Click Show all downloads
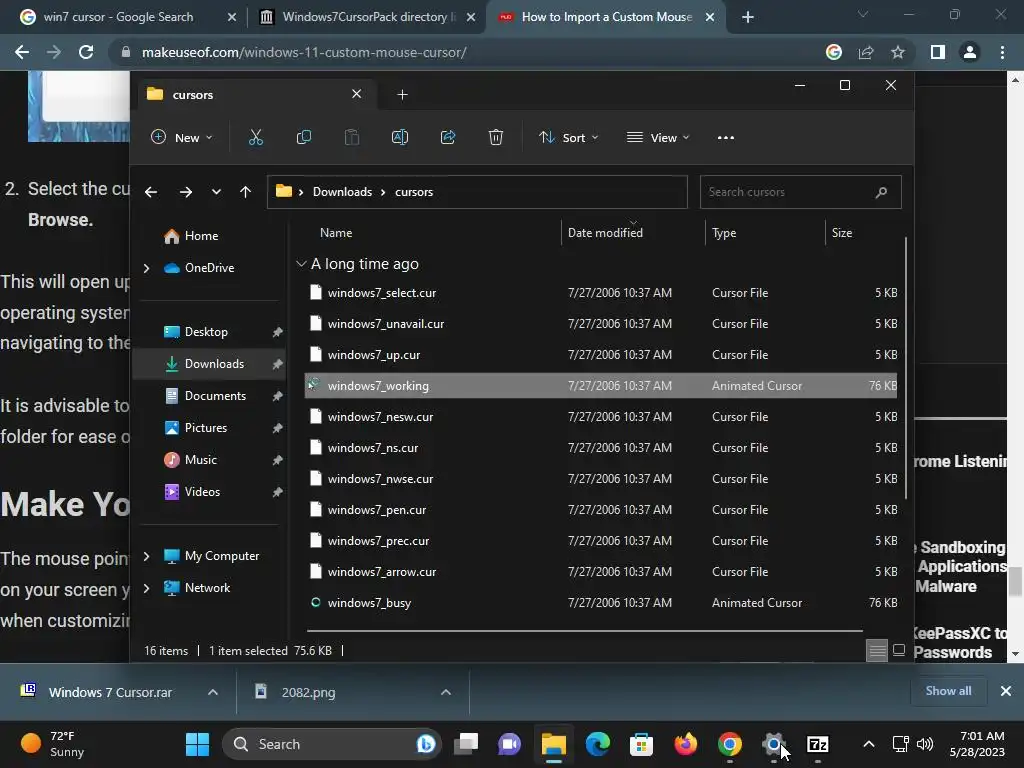This screenshot has width=1024, height=768. tap(948, 691)
